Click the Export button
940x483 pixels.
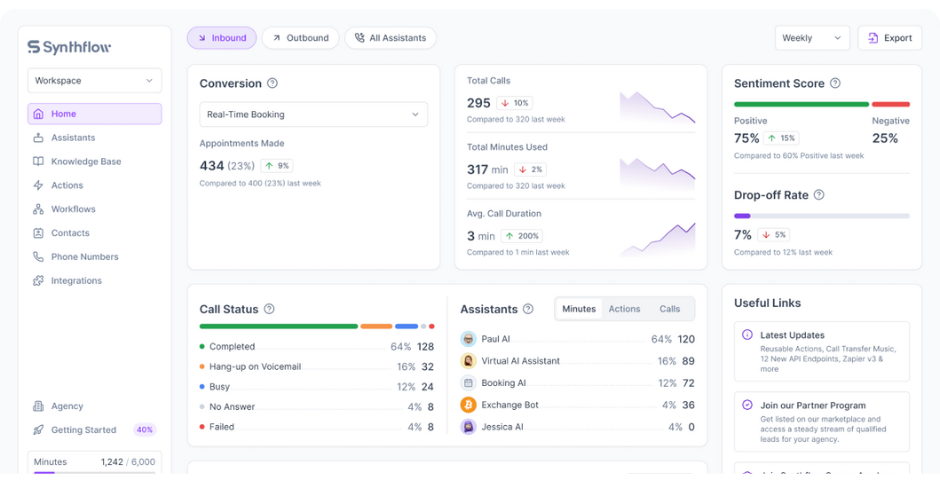pyautogui.click(x=890, y=38)
